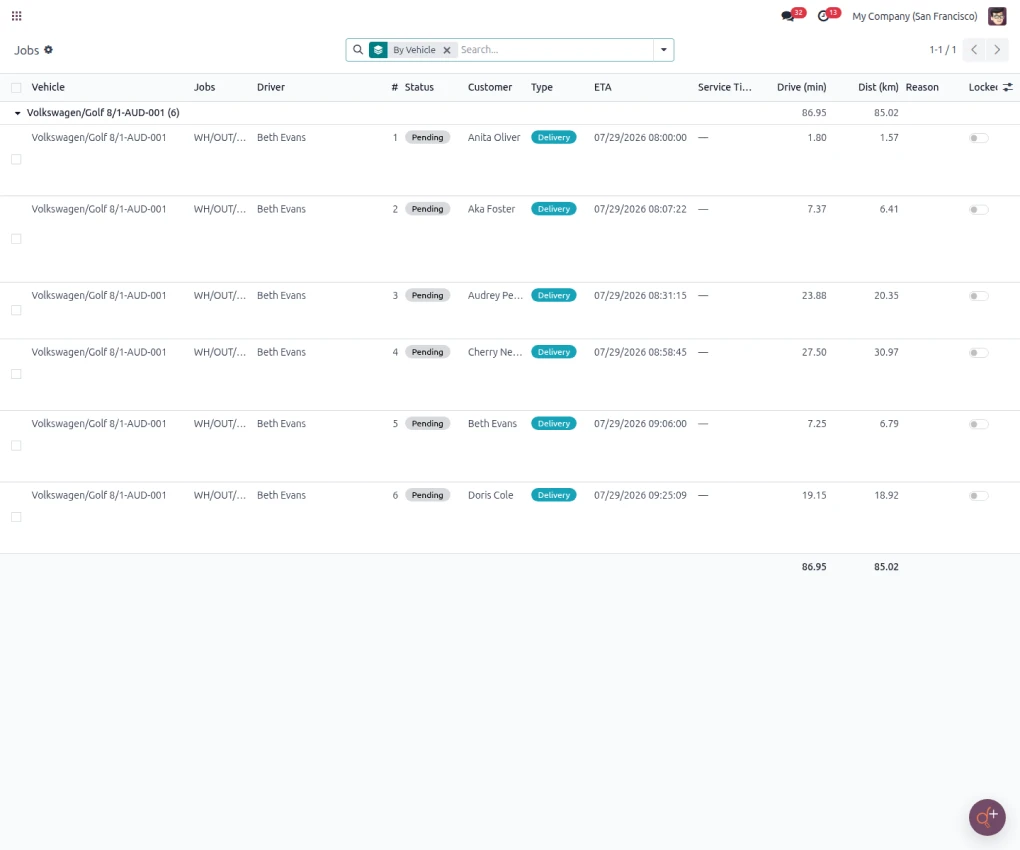Click WH/OUT/... job cell in row 5
Viewport: 1020px width, 850px height.
click(x=220, y=423)
